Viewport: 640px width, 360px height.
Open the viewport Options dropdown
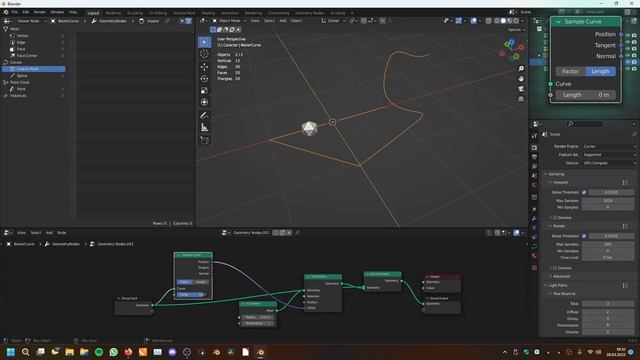pyautogui.click(x=516, y=29)
